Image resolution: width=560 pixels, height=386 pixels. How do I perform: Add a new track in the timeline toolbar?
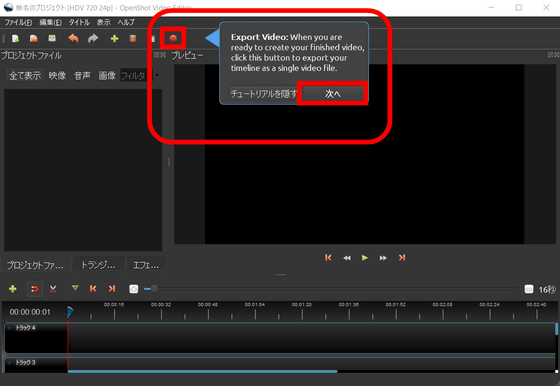pos(13,289)
